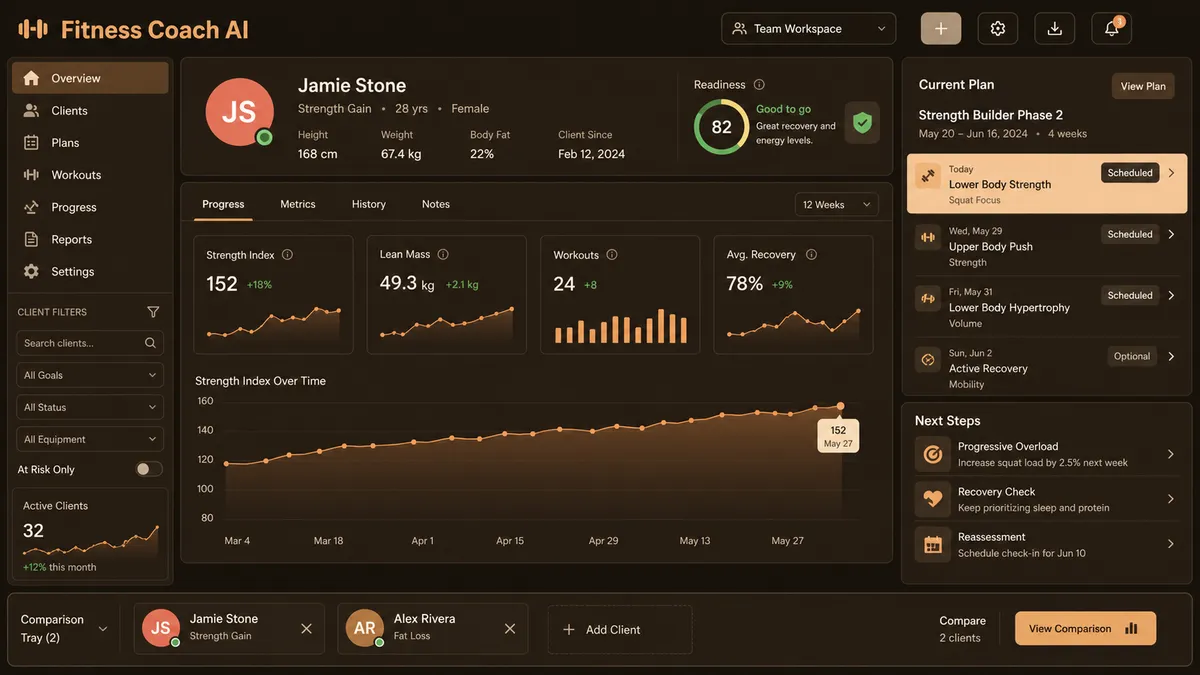Open the 12 Weeks range dropdown

pyautogui.click(x=836, y=204)
